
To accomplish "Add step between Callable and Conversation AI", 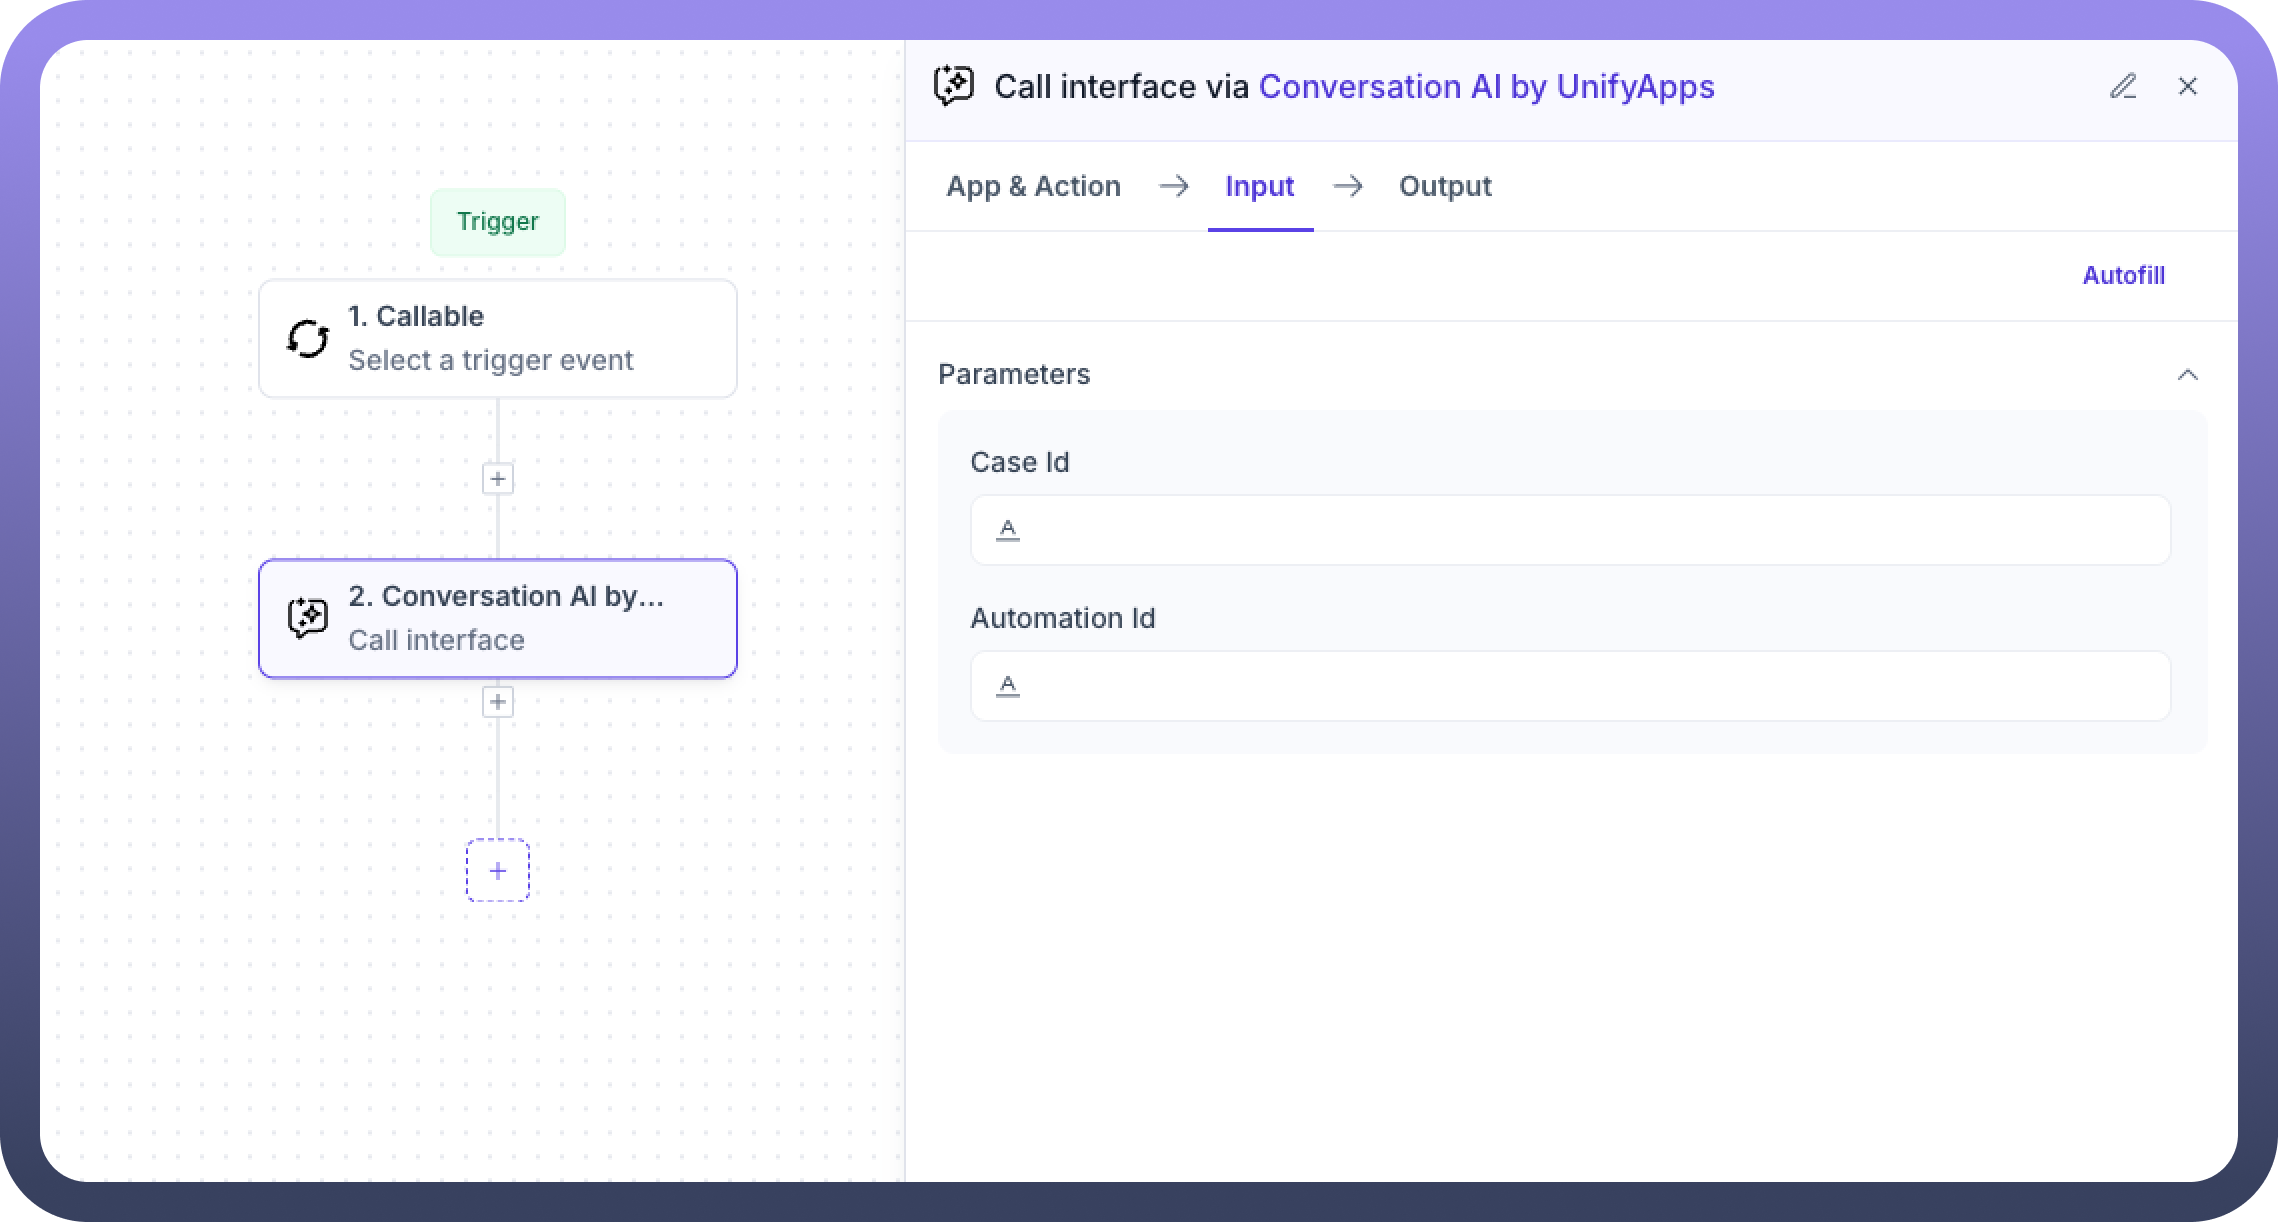I will pos(498,479).
